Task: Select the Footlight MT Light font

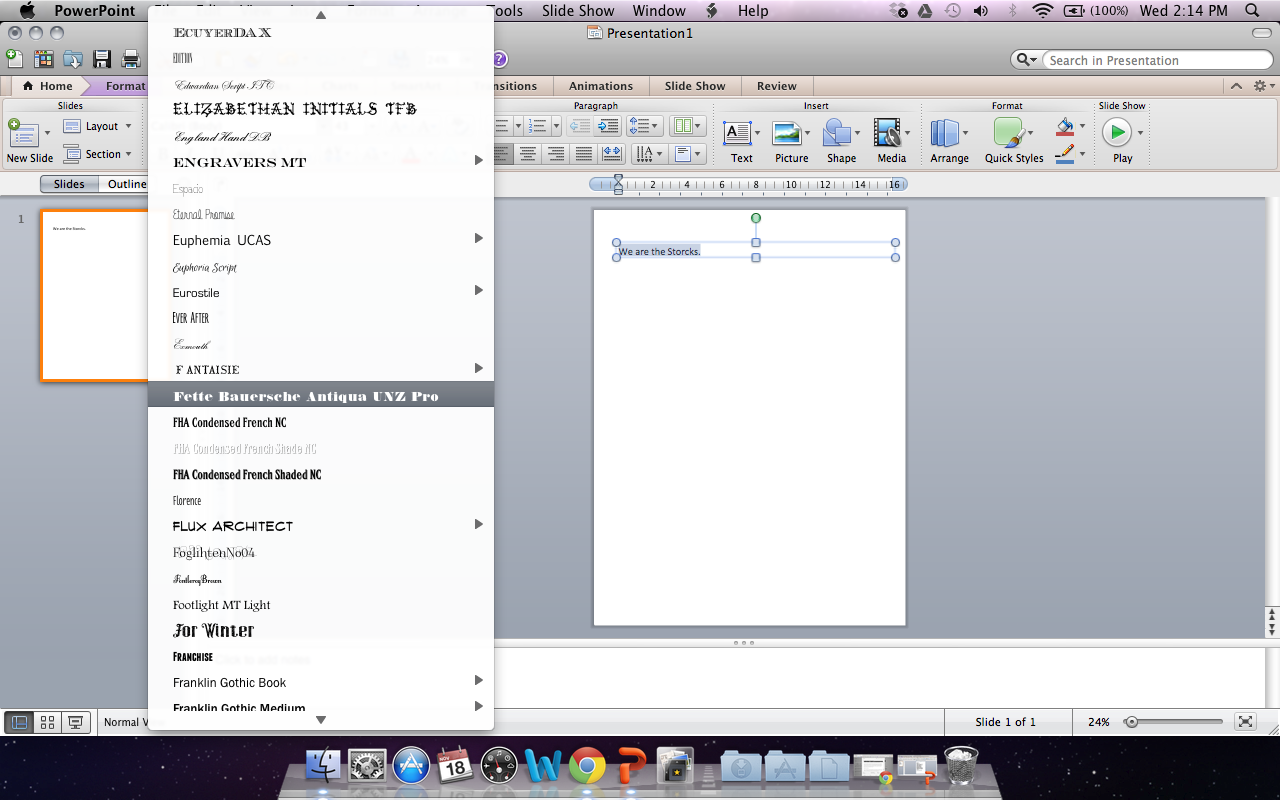Action: coord(321,604)
